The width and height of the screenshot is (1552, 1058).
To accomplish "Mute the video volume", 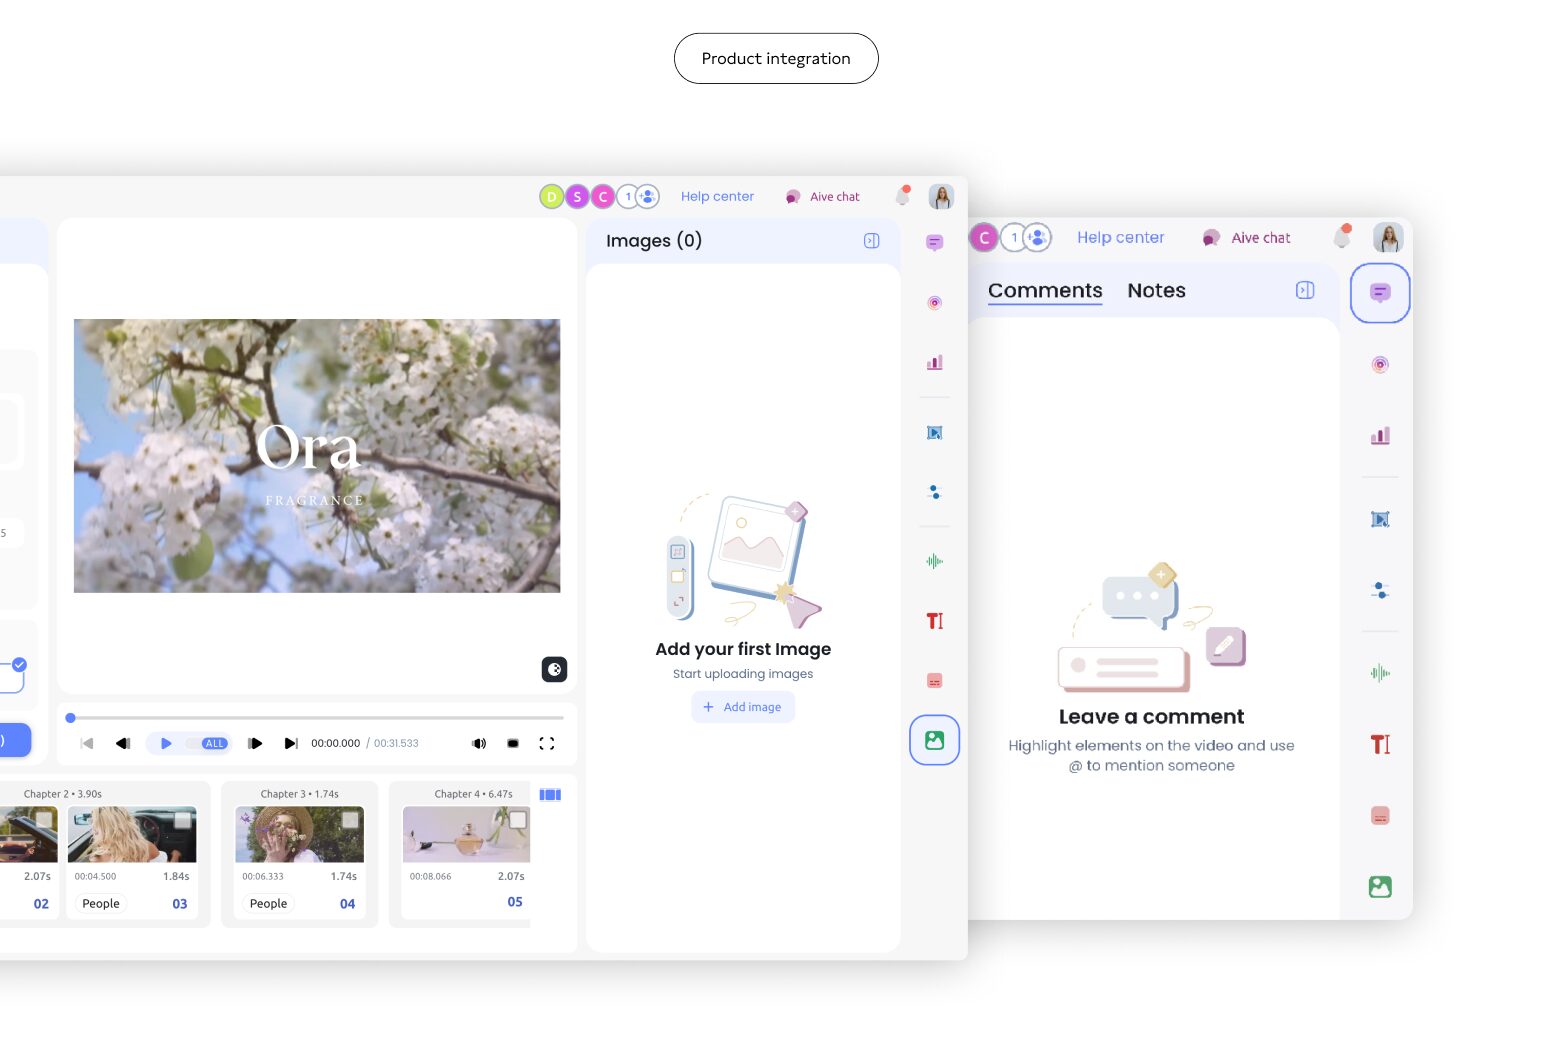I will 479,743.
